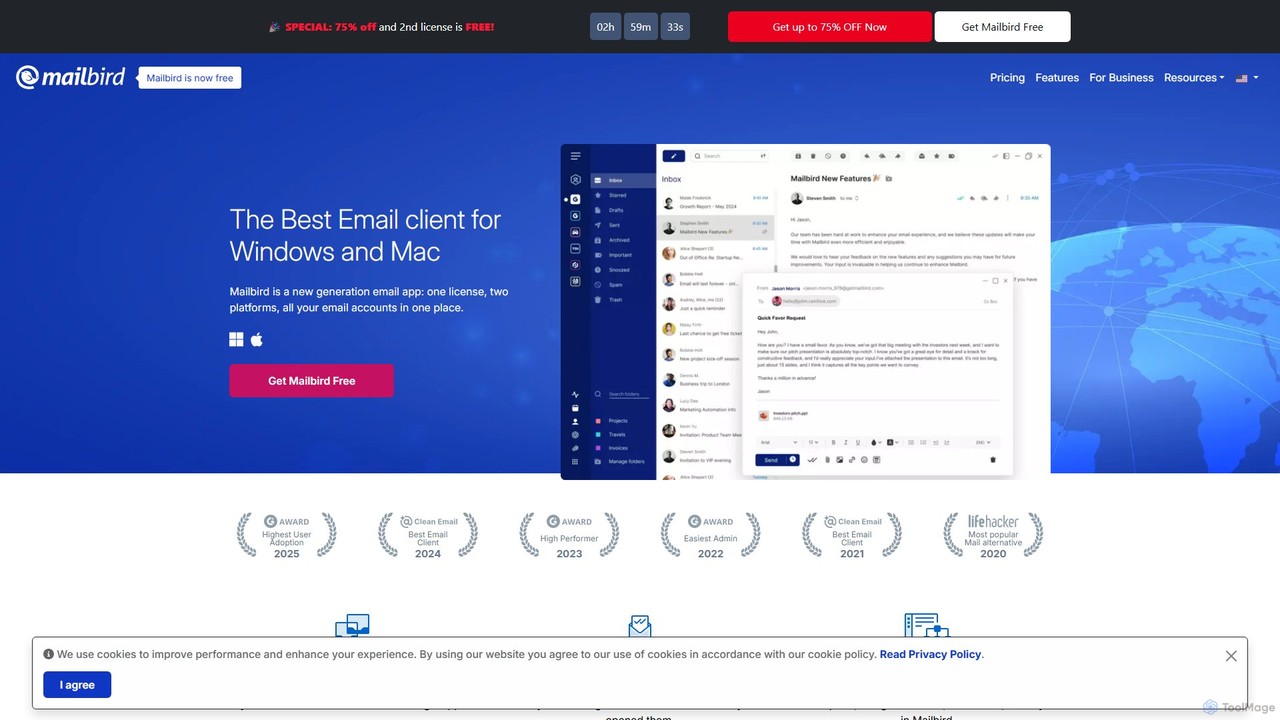Image resolution: width=1280 pixels, height=720 pixels.
Task: Click the purple Invoices color tag
Action: 598,448
